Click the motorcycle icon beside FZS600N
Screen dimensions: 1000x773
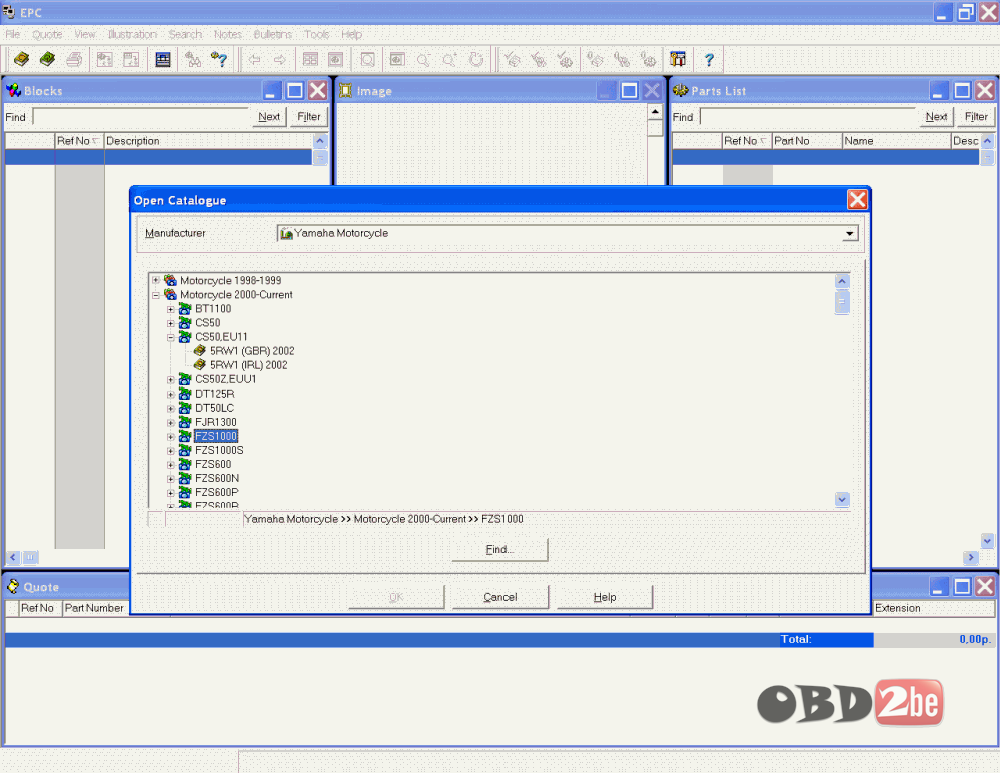coord(185,478)
